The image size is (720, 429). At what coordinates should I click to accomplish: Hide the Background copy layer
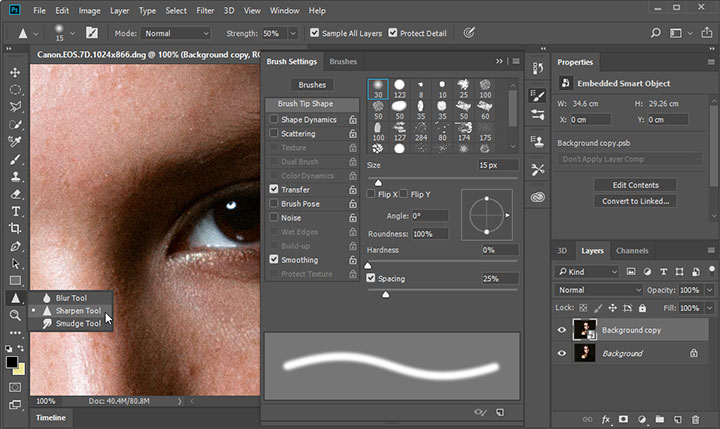click(x=562, y=330)
